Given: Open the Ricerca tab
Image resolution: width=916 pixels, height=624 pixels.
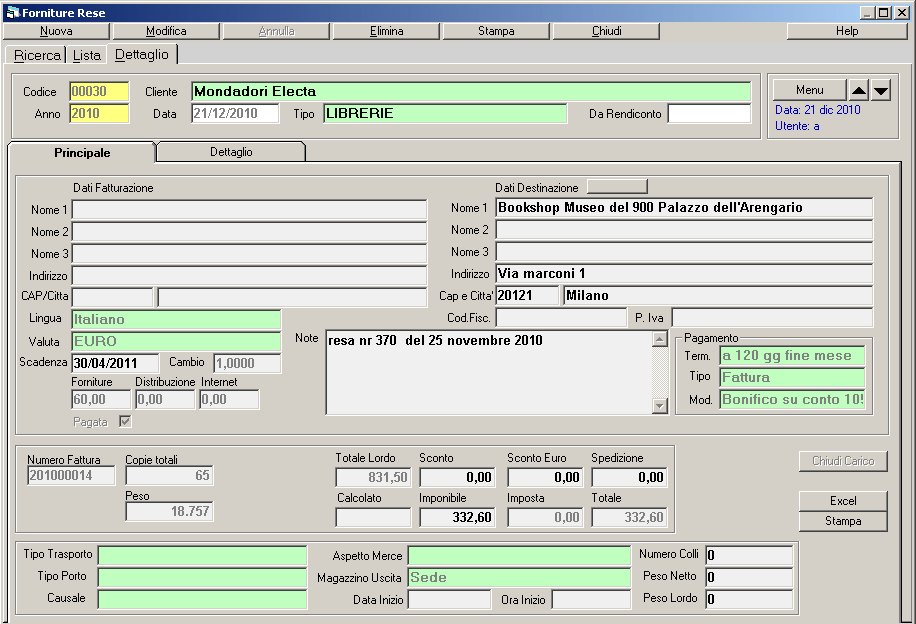Looking at the screenshot, I should click(37, 55).
